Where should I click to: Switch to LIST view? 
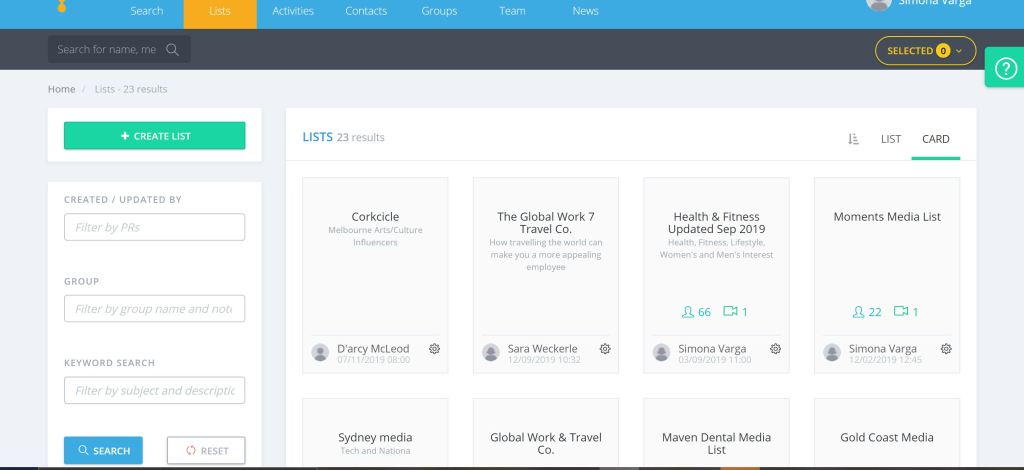890,139
